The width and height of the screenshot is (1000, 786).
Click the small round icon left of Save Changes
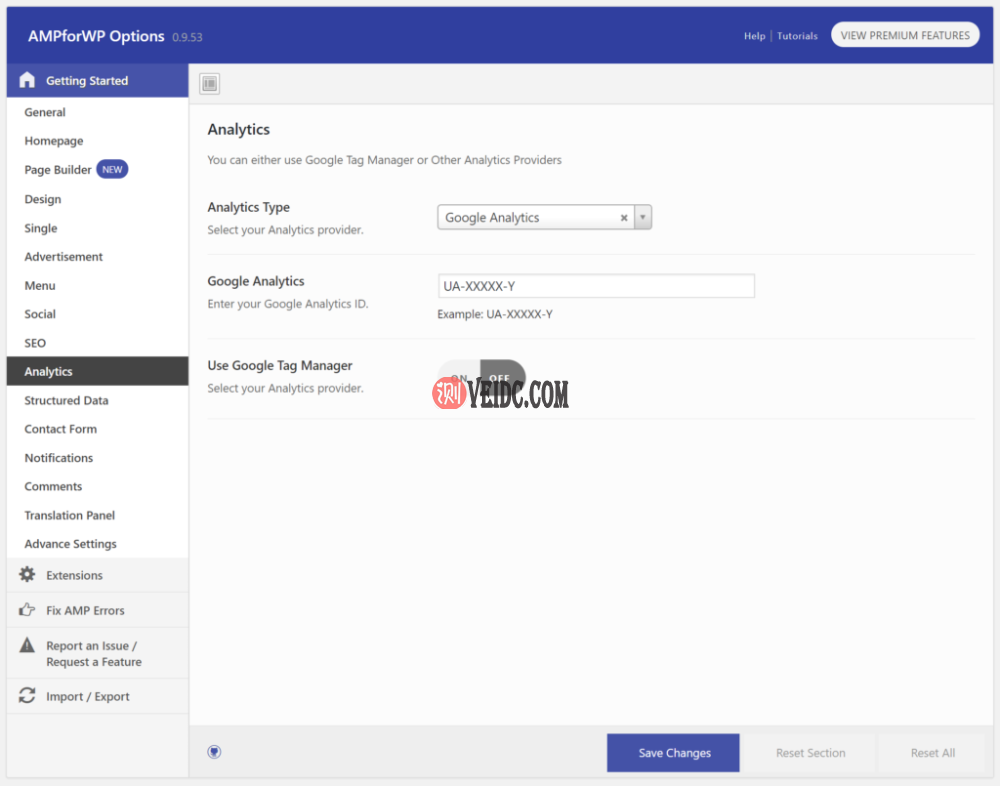coord(214,752)
